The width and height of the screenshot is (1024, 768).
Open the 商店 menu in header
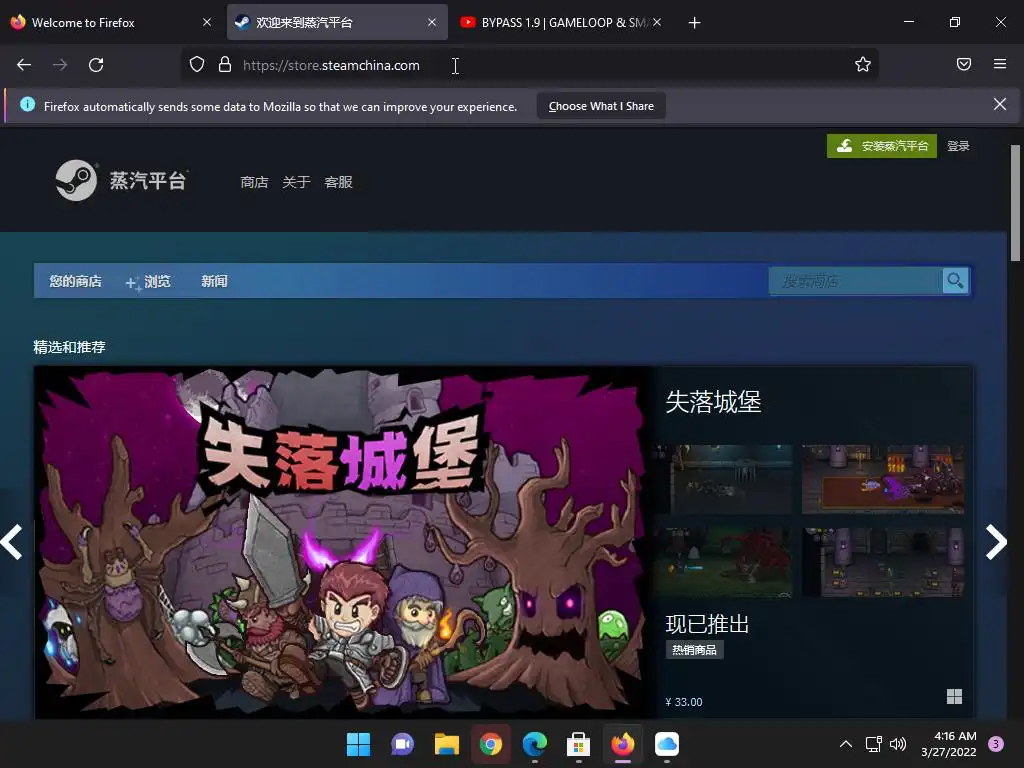[x=254, y=182]
